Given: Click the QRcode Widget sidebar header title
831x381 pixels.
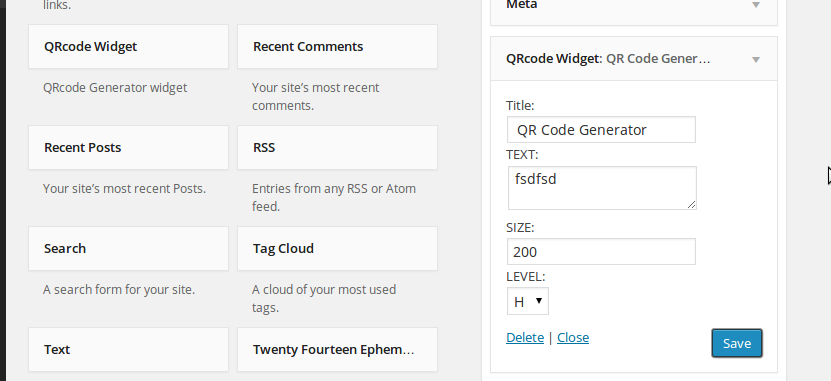Looking at the screenshot, I should 608,59.
